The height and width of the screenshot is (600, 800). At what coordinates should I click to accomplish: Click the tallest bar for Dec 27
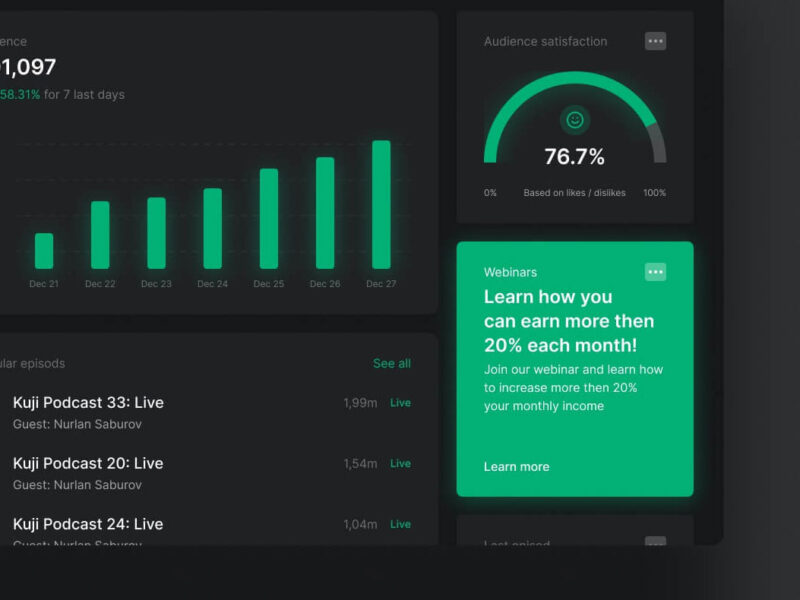[x=381, y=205]
